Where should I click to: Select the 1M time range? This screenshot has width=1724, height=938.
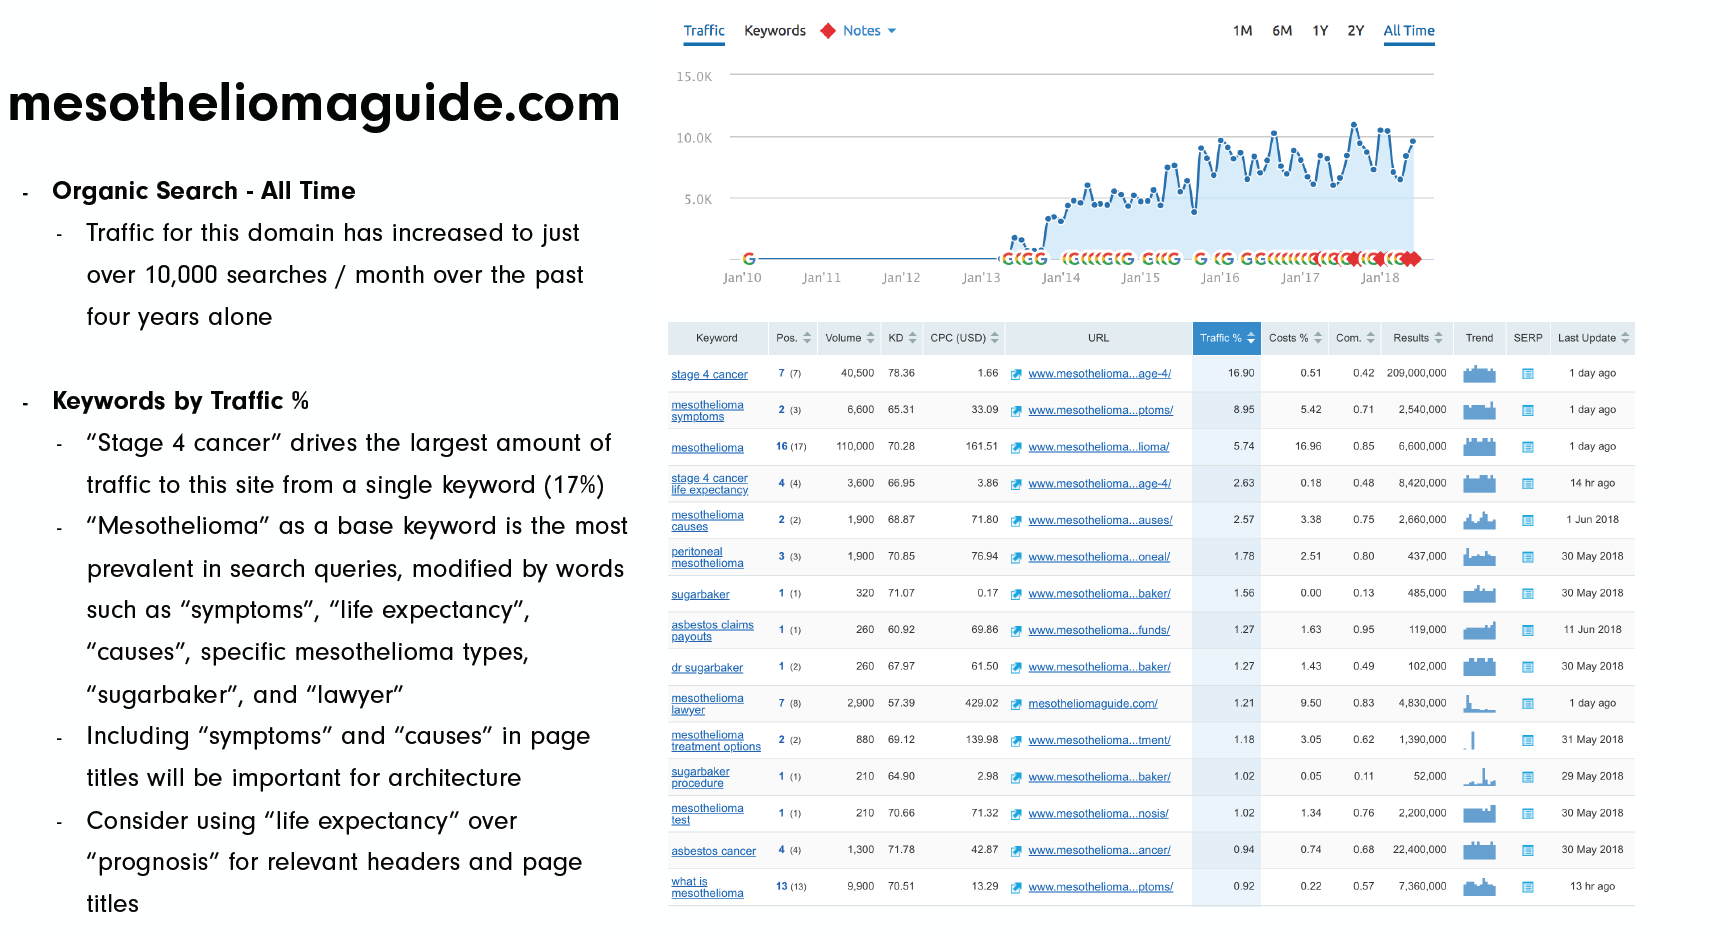pyautogui.click(x=1242, y=31)
